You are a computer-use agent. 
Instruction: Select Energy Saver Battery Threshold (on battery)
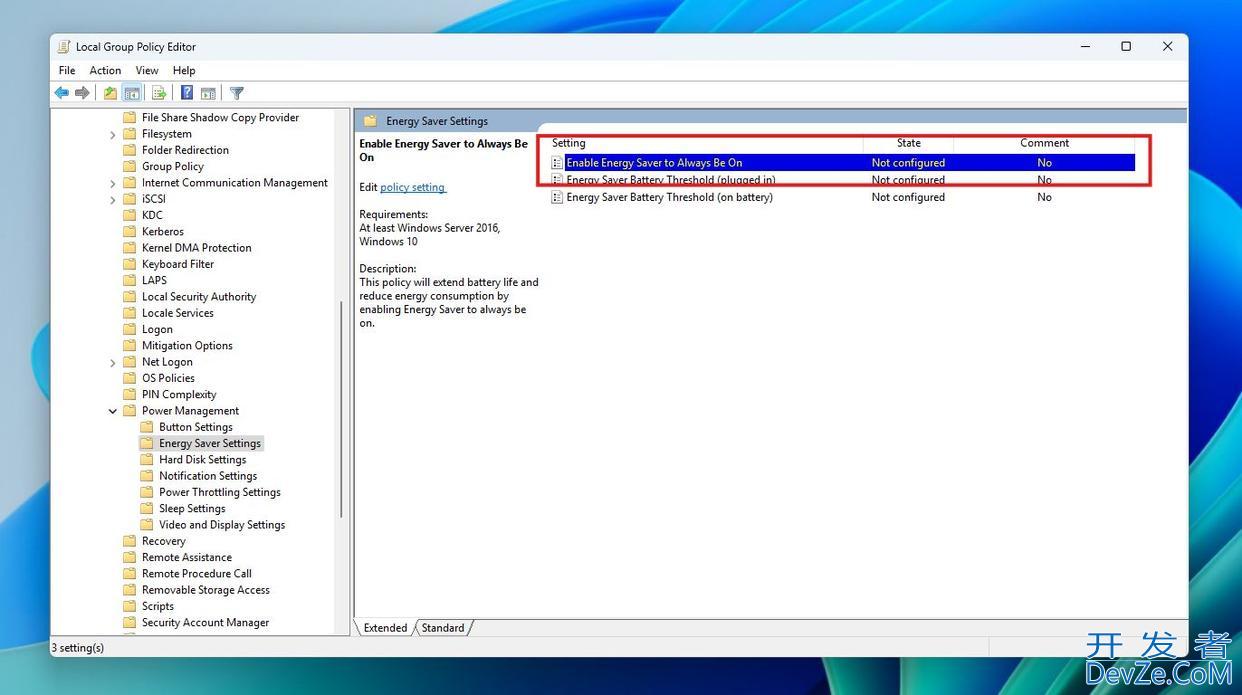tap(669, 197)
